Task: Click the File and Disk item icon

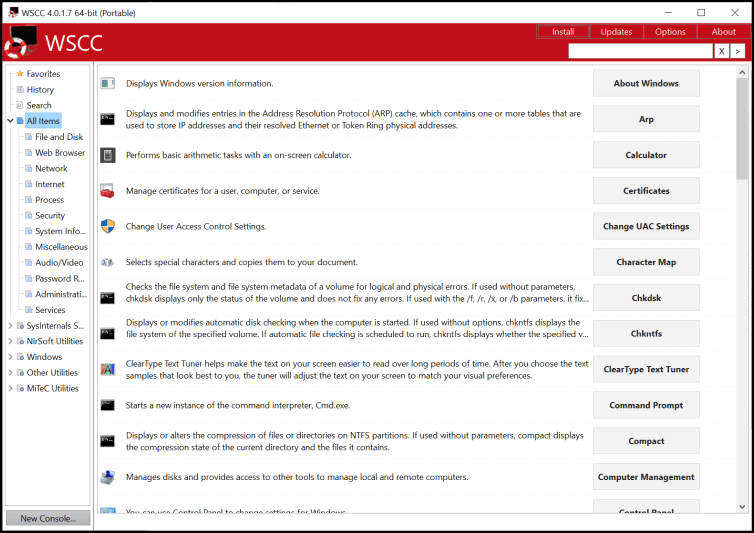Action: point(28,137)
